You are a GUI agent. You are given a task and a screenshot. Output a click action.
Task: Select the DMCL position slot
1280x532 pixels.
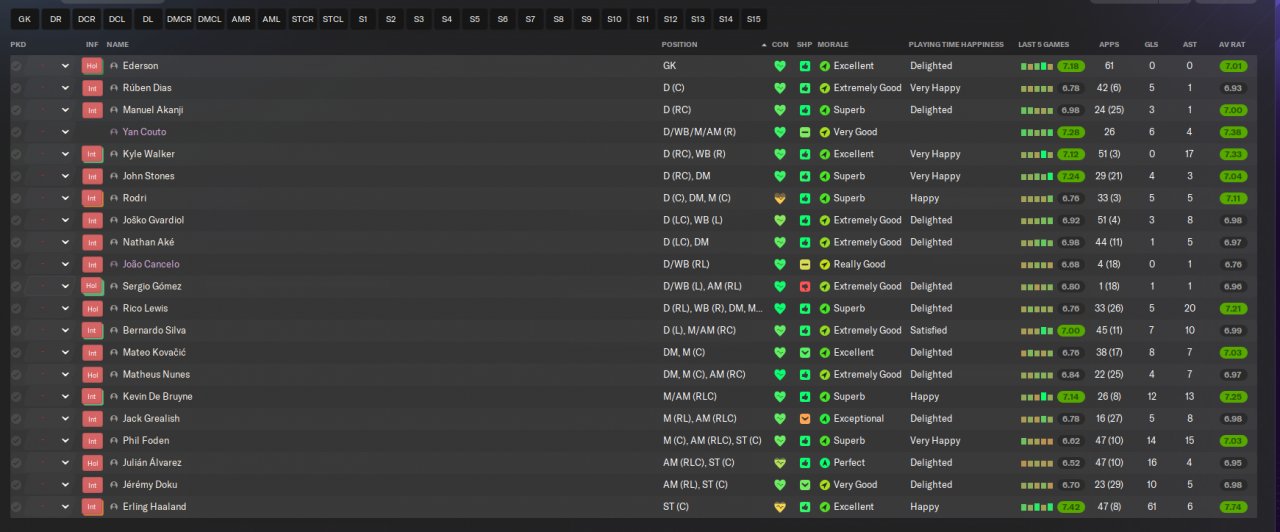[x=210, y=19]
